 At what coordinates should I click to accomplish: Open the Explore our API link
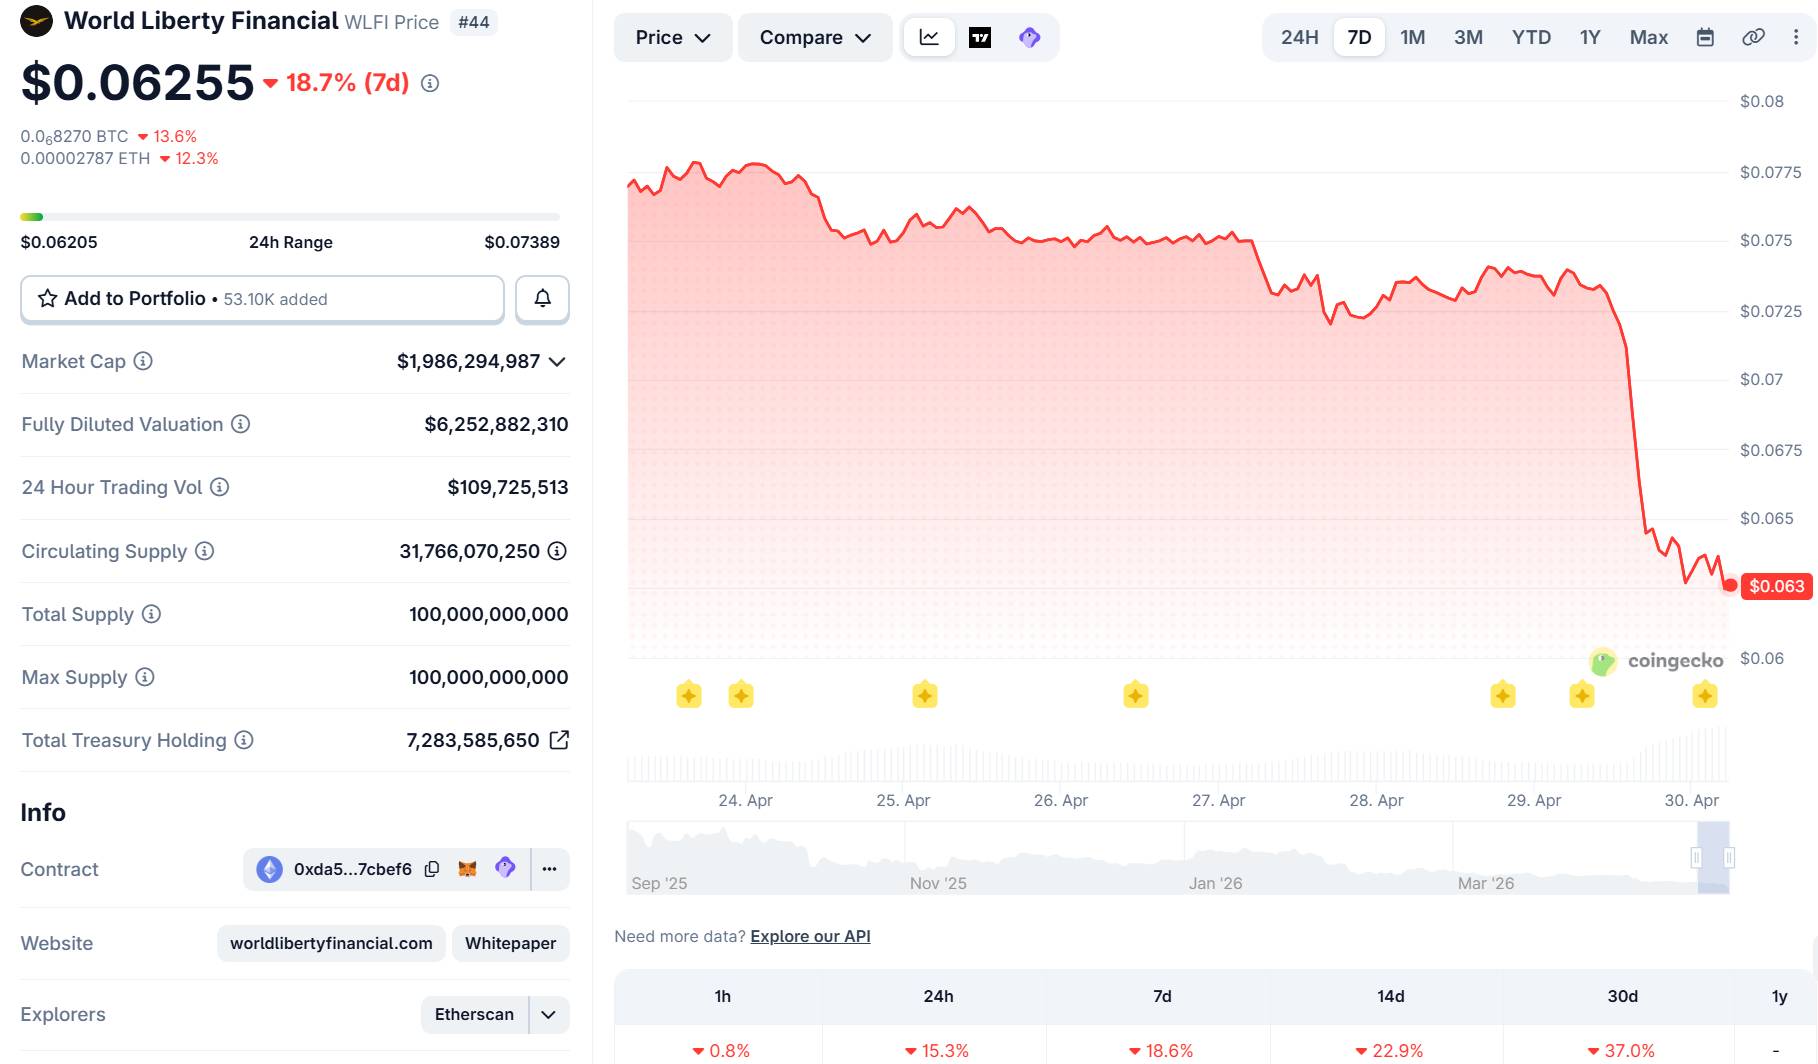click(810, 936)
